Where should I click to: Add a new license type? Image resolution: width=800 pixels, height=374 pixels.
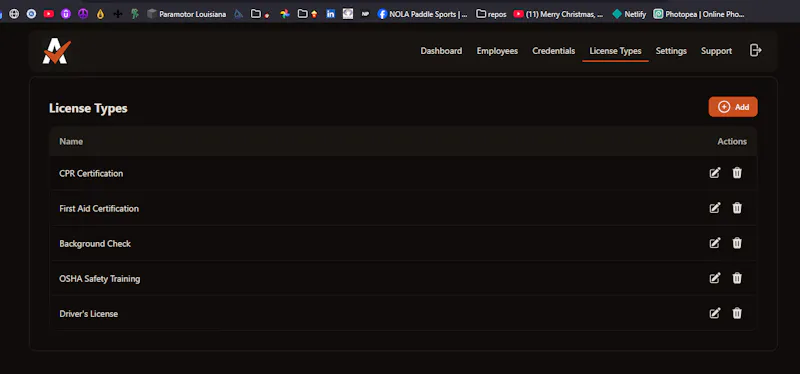733,107
